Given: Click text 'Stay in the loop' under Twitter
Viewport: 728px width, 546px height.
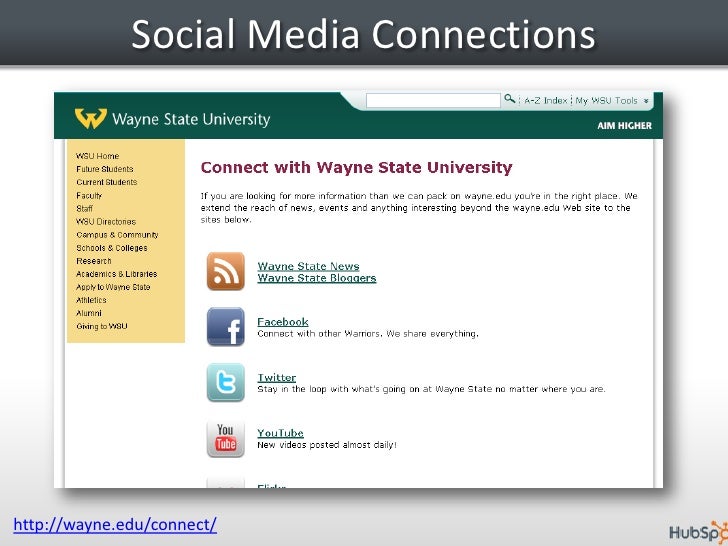Looking at the screenshot, I should (292, 389).
